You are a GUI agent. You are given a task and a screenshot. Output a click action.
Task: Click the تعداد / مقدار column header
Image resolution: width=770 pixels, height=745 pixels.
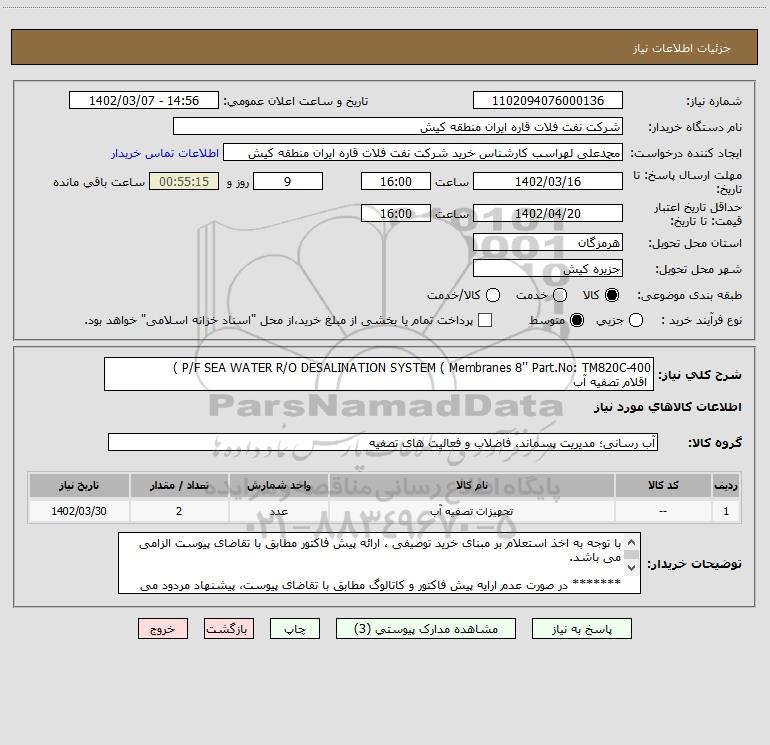tap(179, 485)
